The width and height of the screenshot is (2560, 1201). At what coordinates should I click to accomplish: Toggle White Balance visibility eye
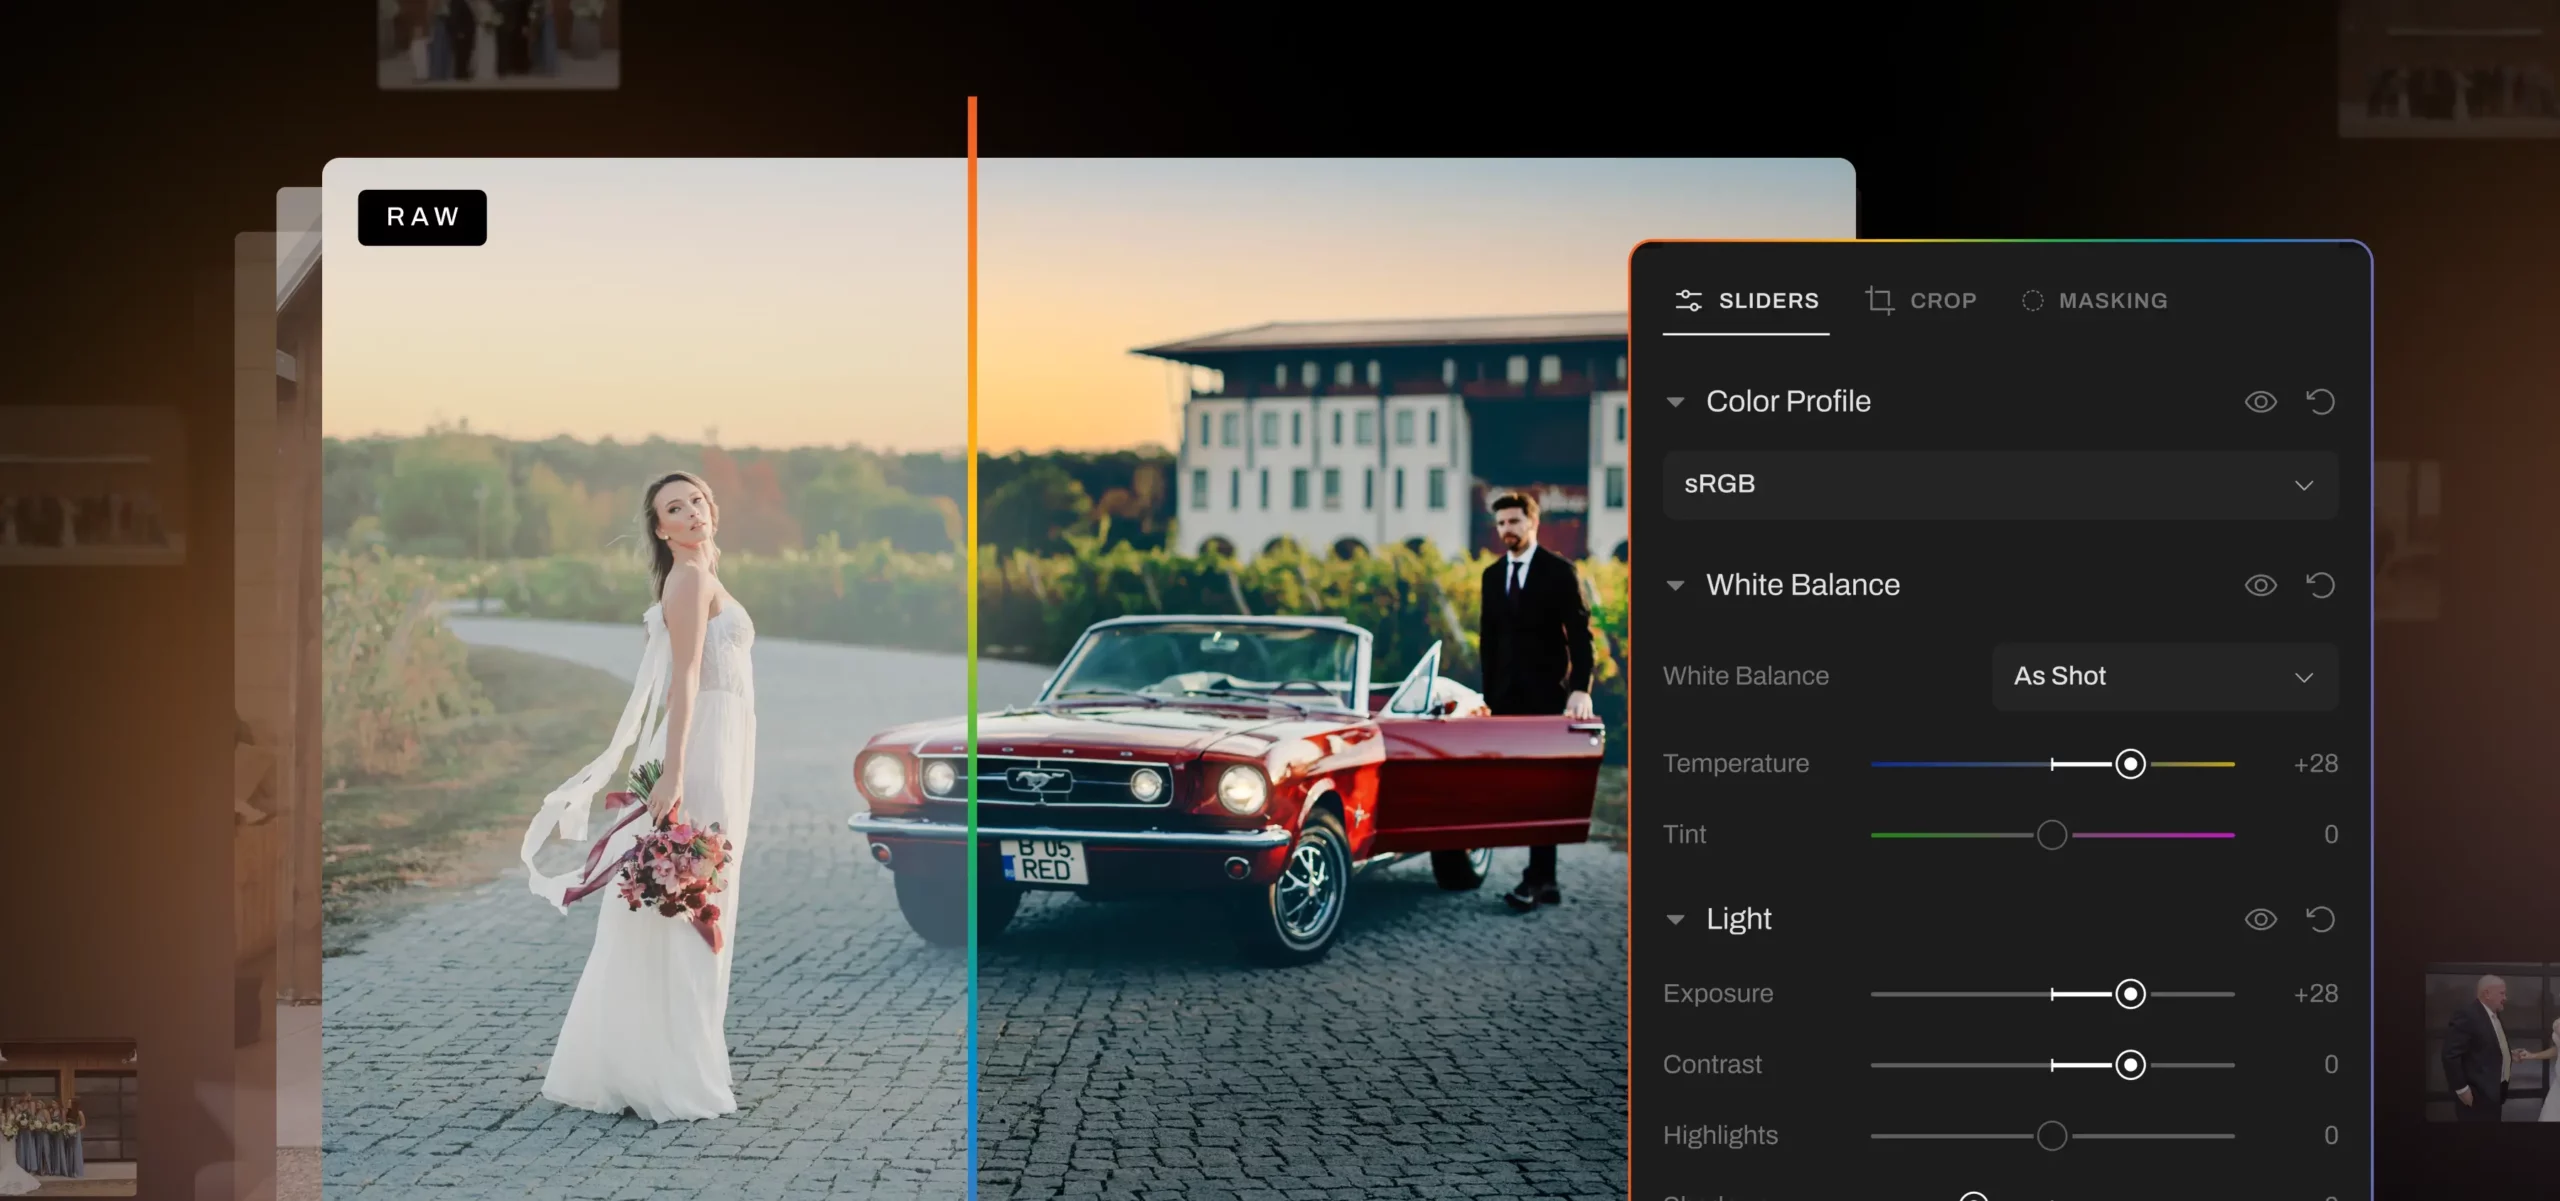coord(2260,585)
